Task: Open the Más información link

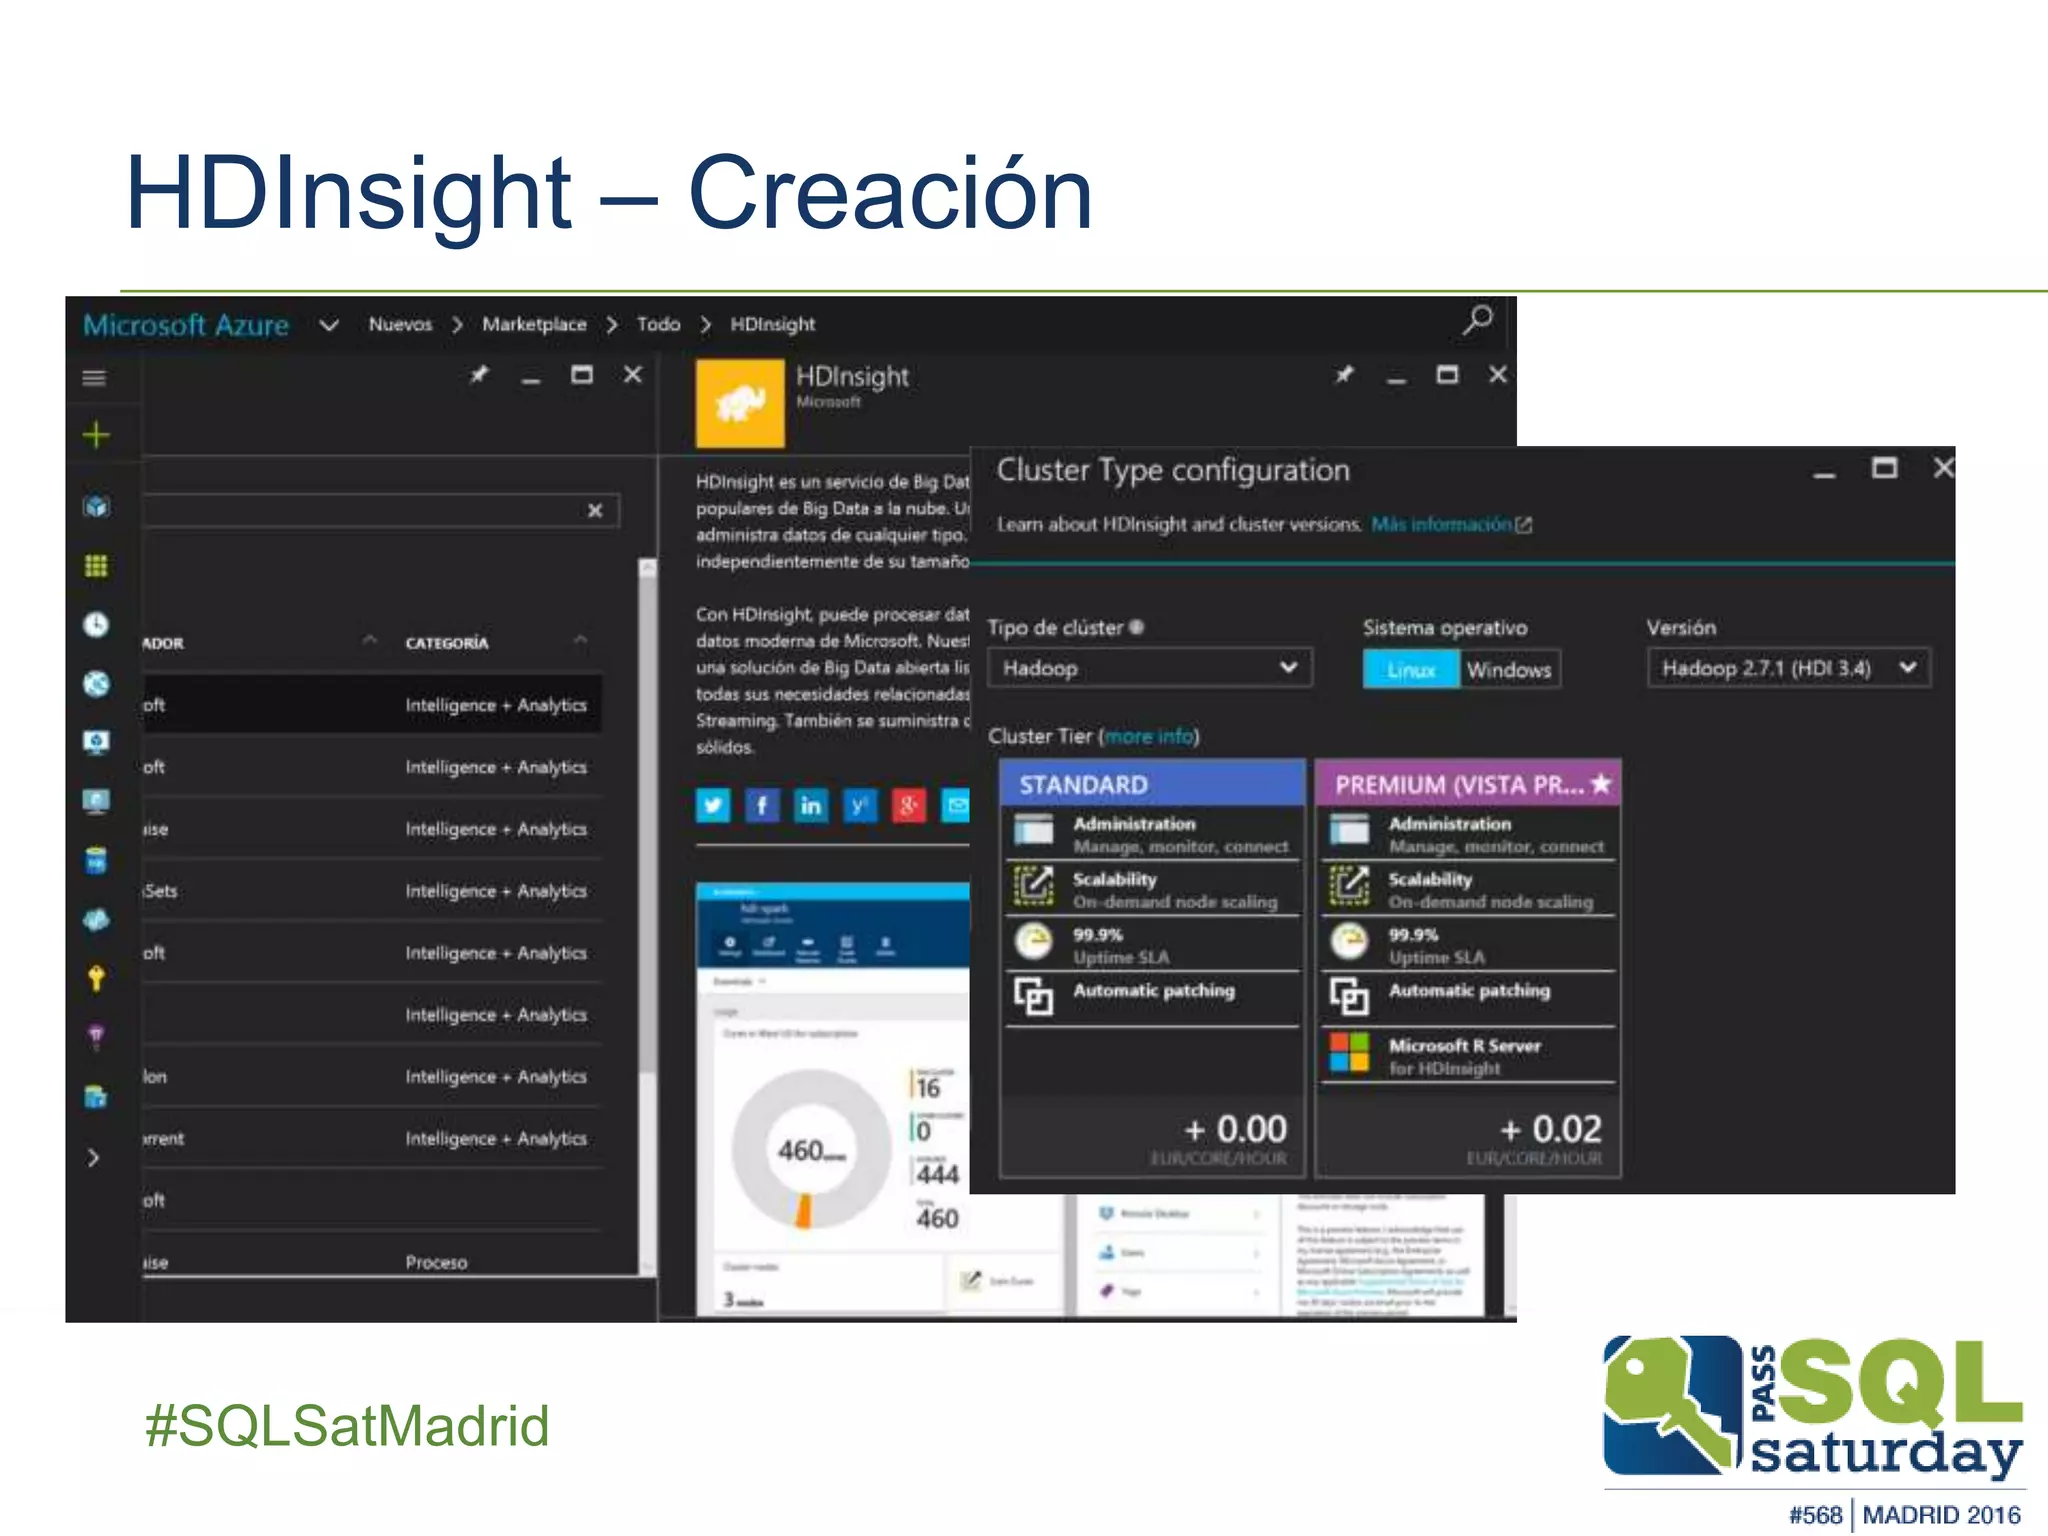Action: 1450,524
